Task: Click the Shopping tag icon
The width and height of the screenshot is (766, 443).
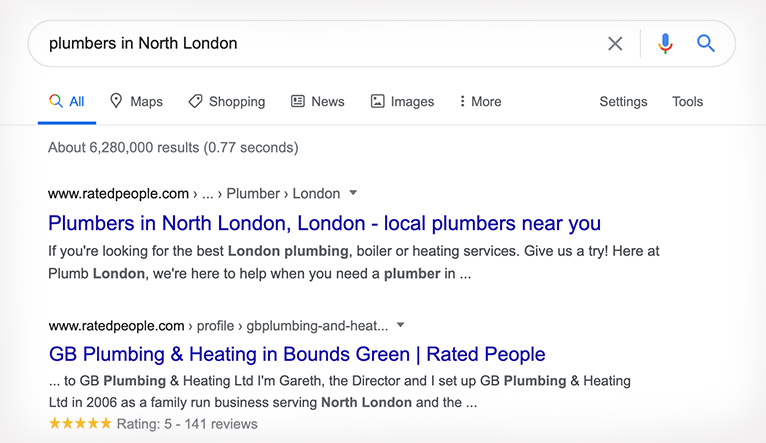Action: click(195, 101)
